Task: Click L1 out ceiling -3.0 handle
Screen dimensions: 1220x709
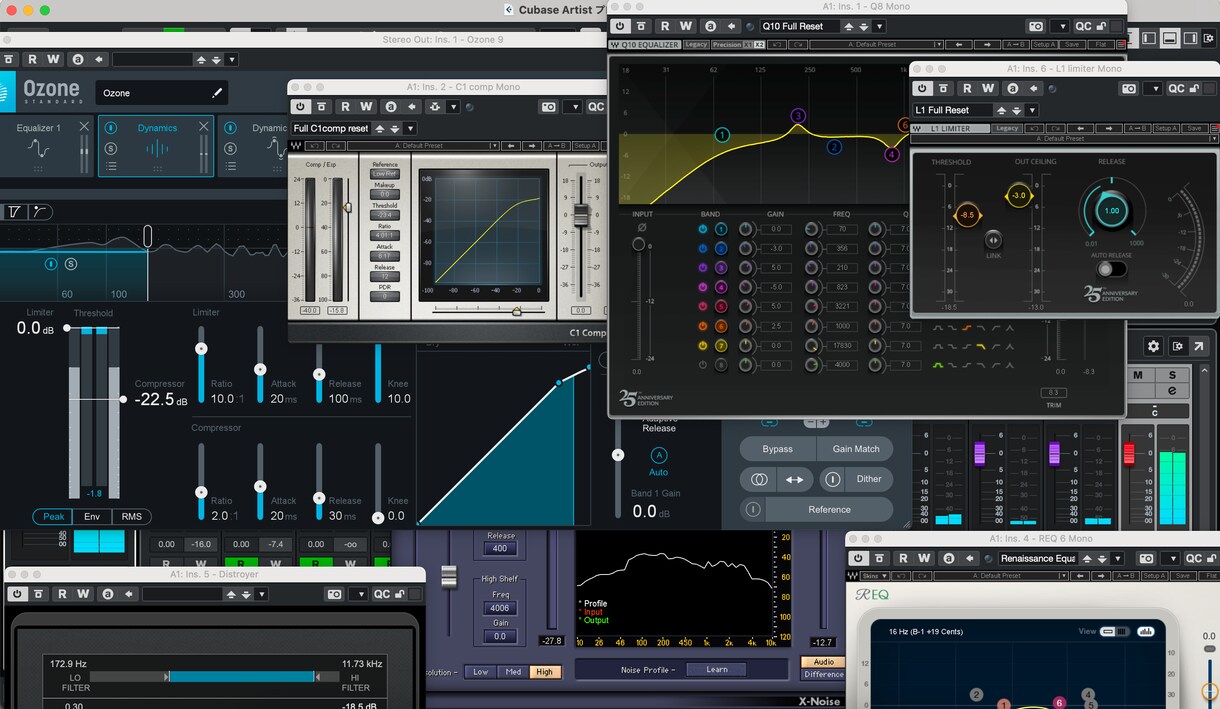Action: 1019,195
